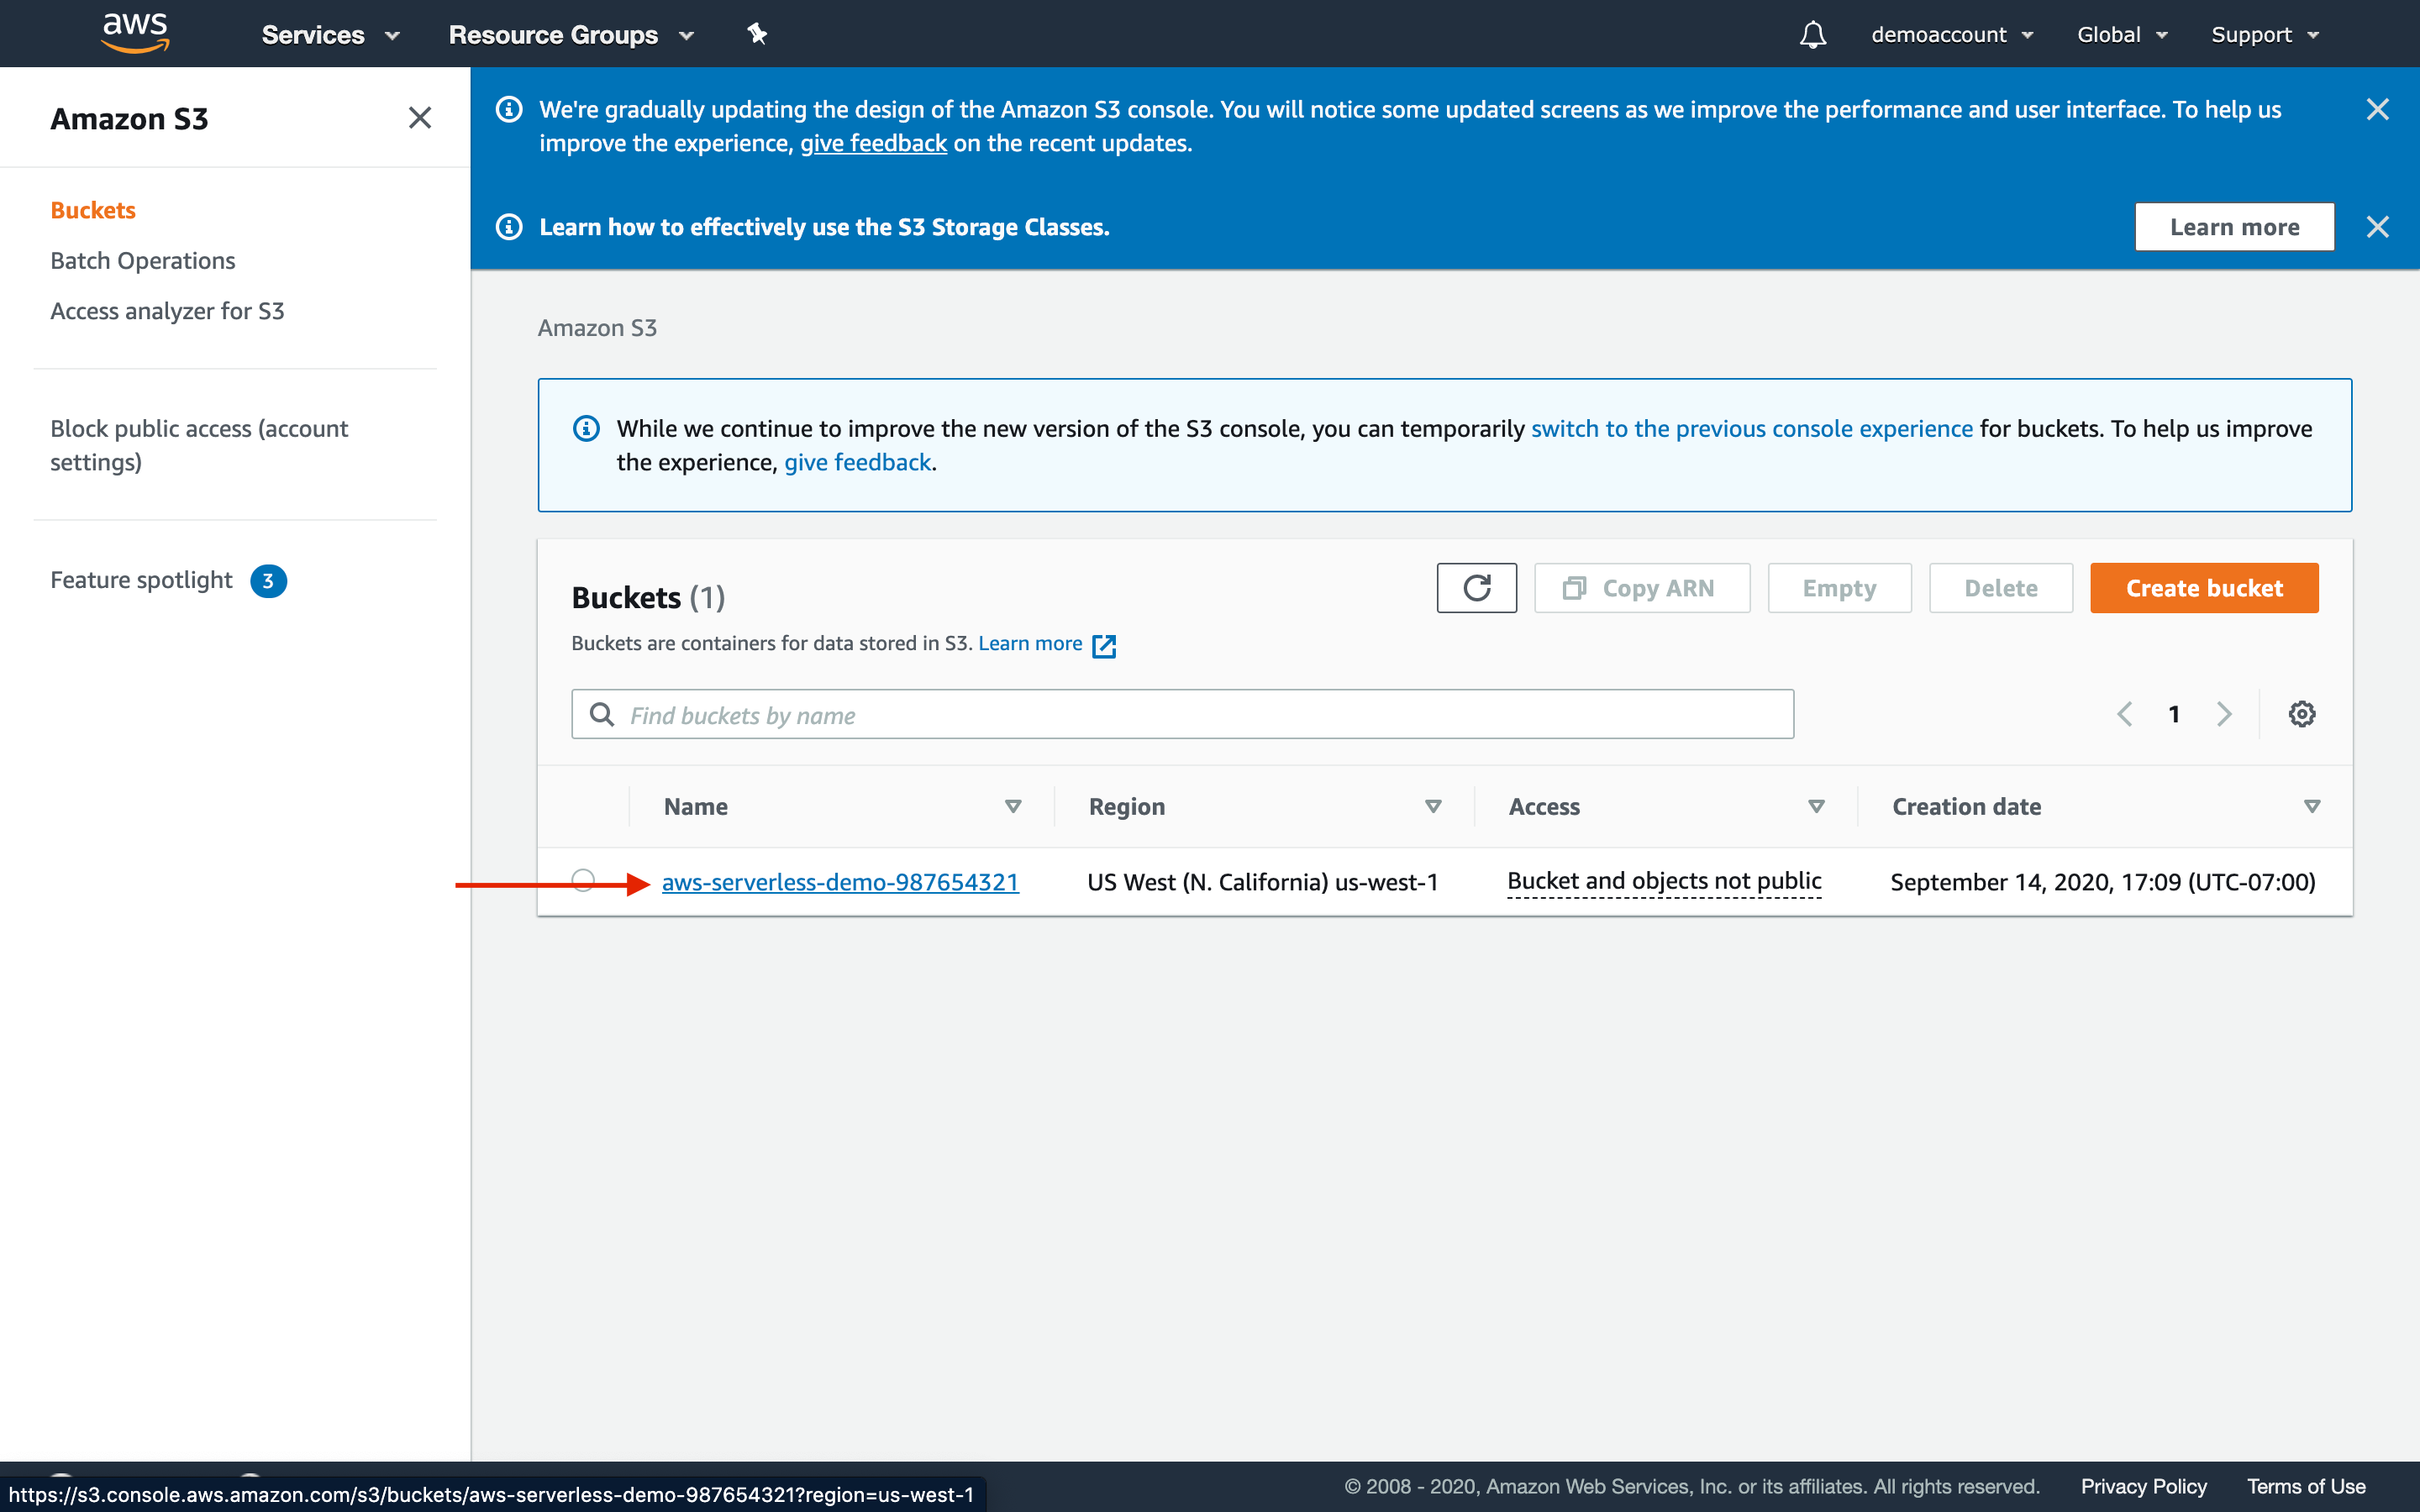The image size is (2420, 1512).
Task: Open the Services dropdown menu
Action: pos(330,35)
